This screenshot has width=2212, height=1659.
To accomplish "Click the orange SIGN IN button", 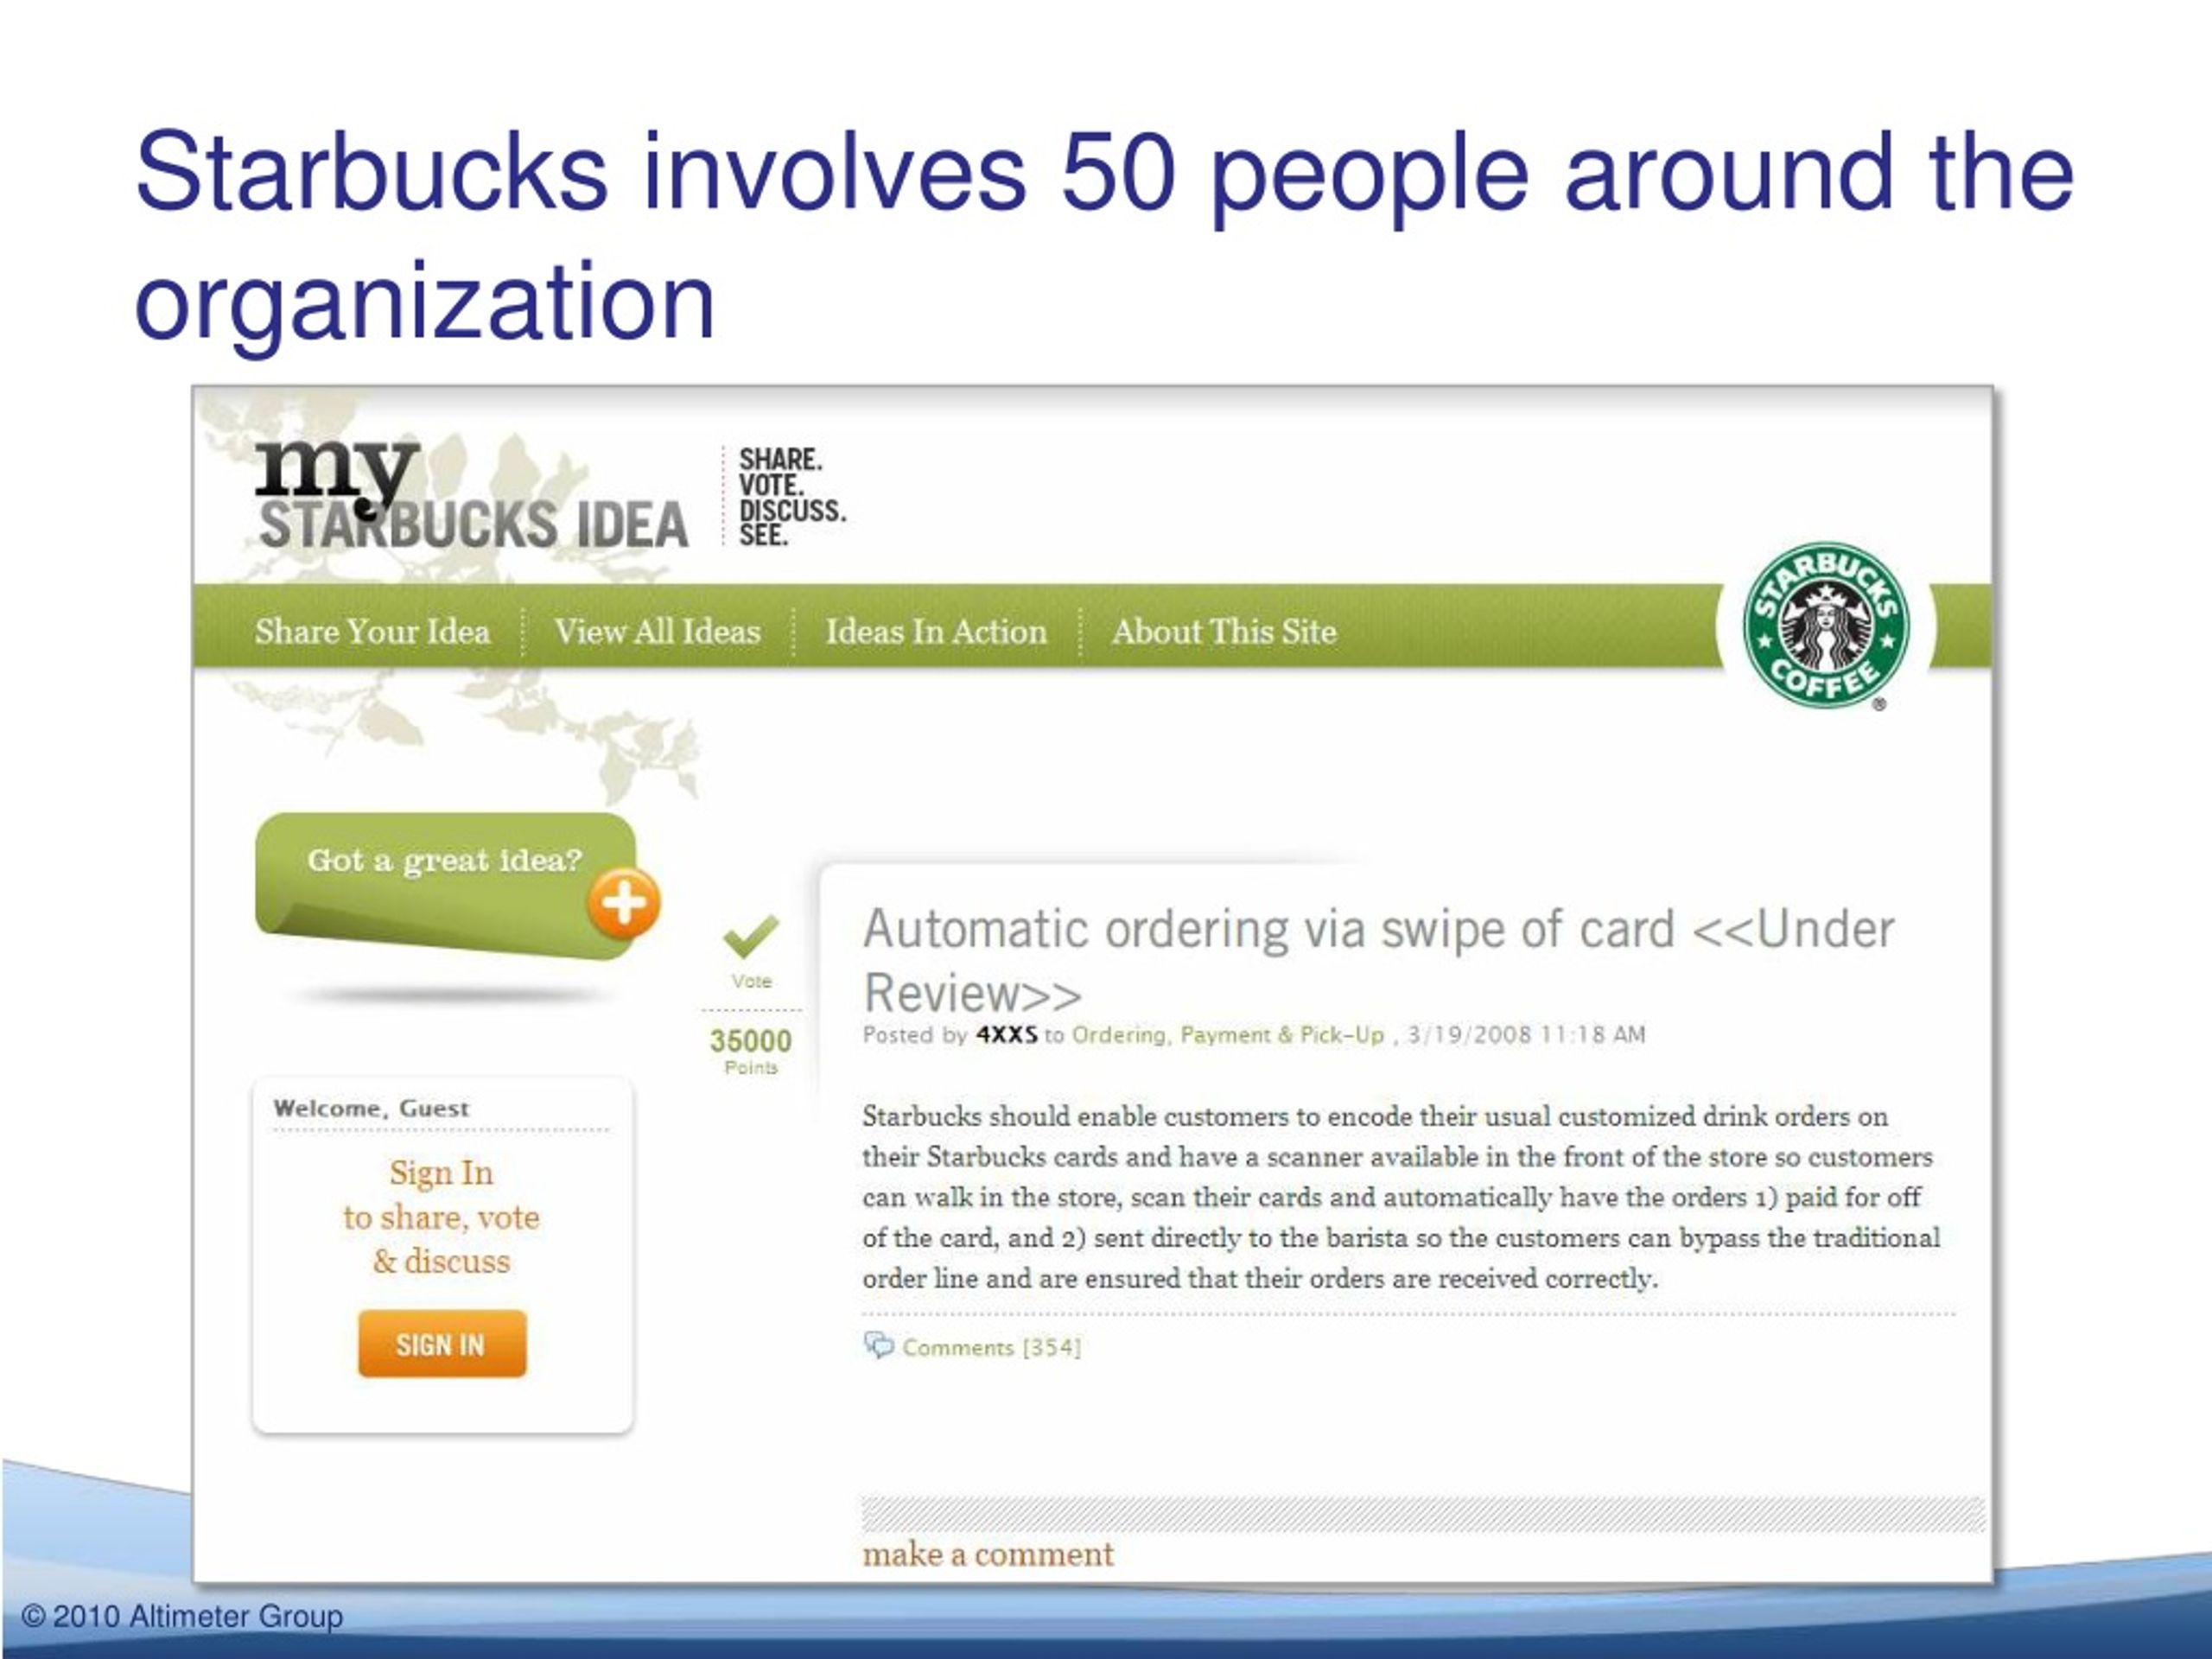I will 442,1344.
